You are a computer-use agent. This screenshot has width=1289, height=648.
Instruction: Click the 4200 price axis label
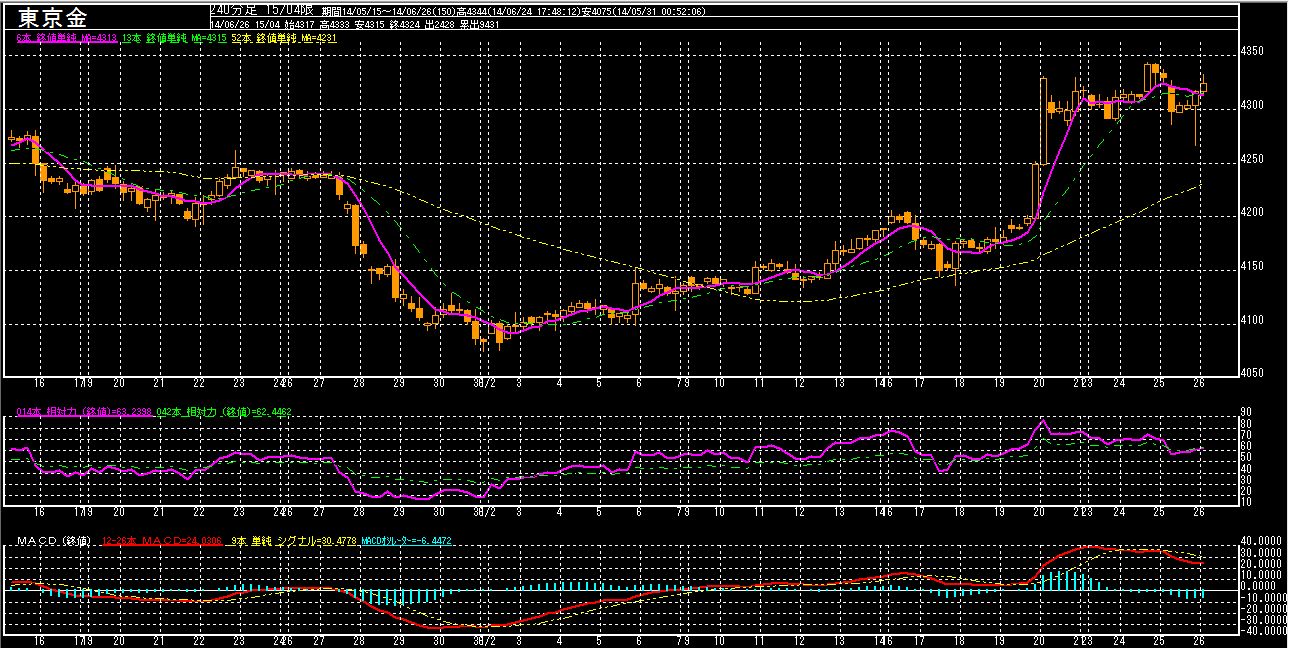coord(1253,212)
